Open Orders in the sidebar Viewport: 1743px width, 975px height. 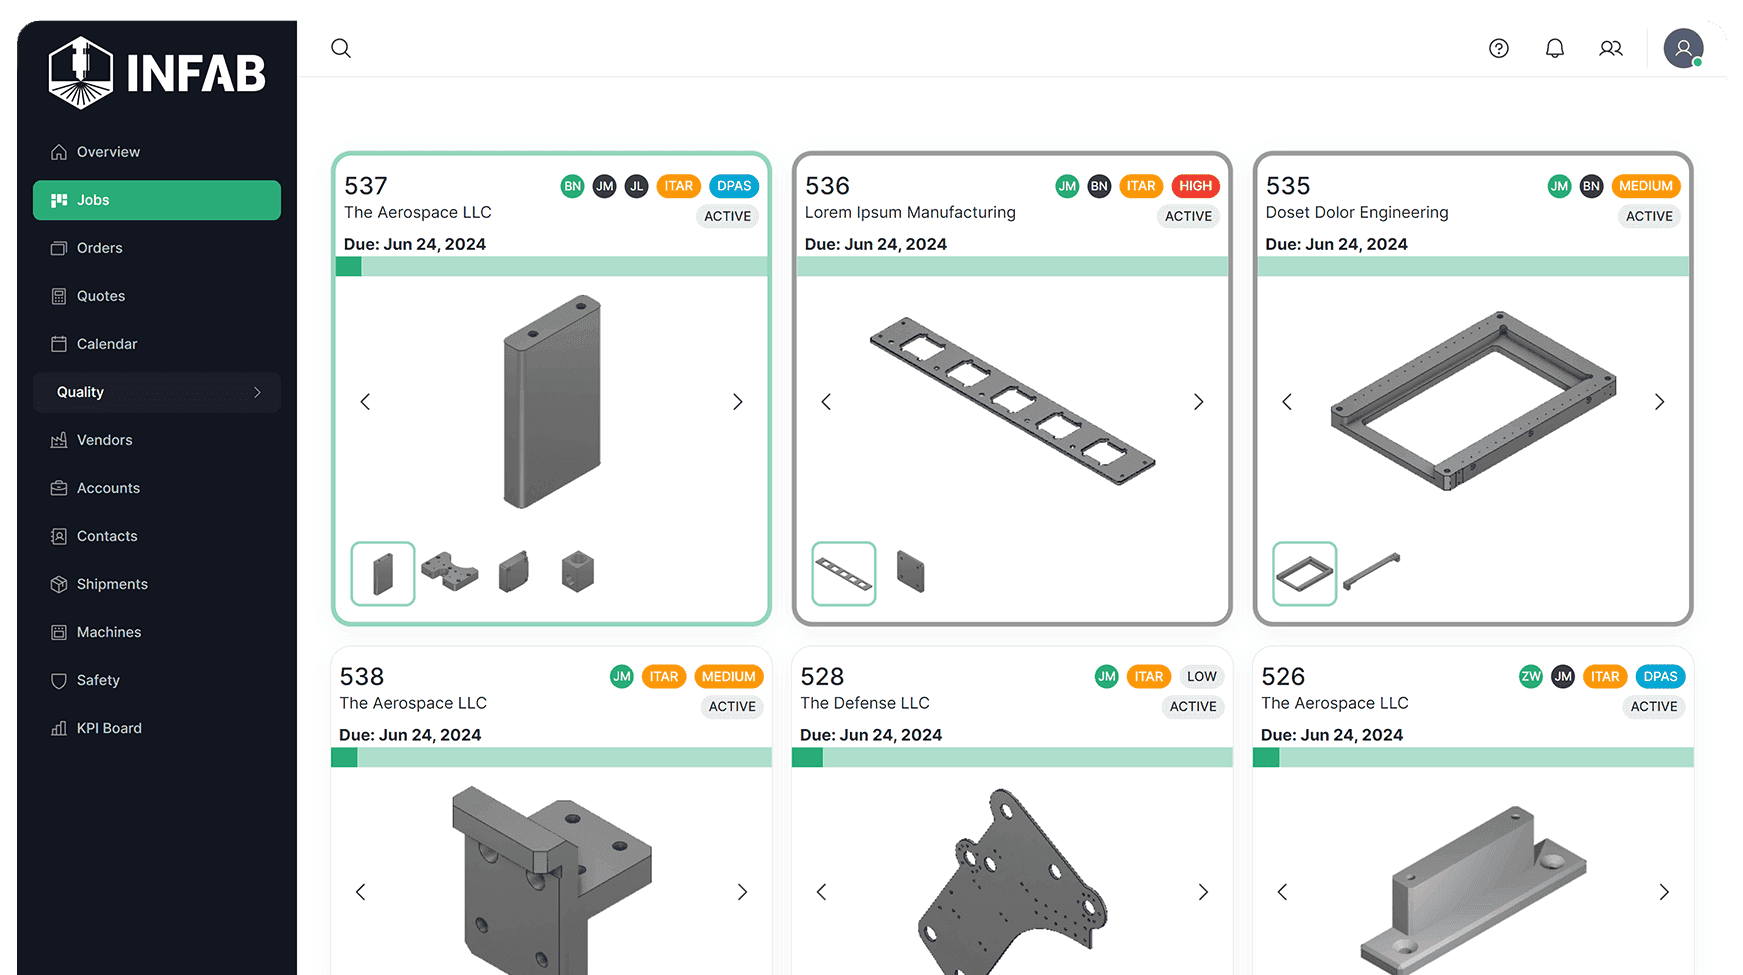pos(157,248)
